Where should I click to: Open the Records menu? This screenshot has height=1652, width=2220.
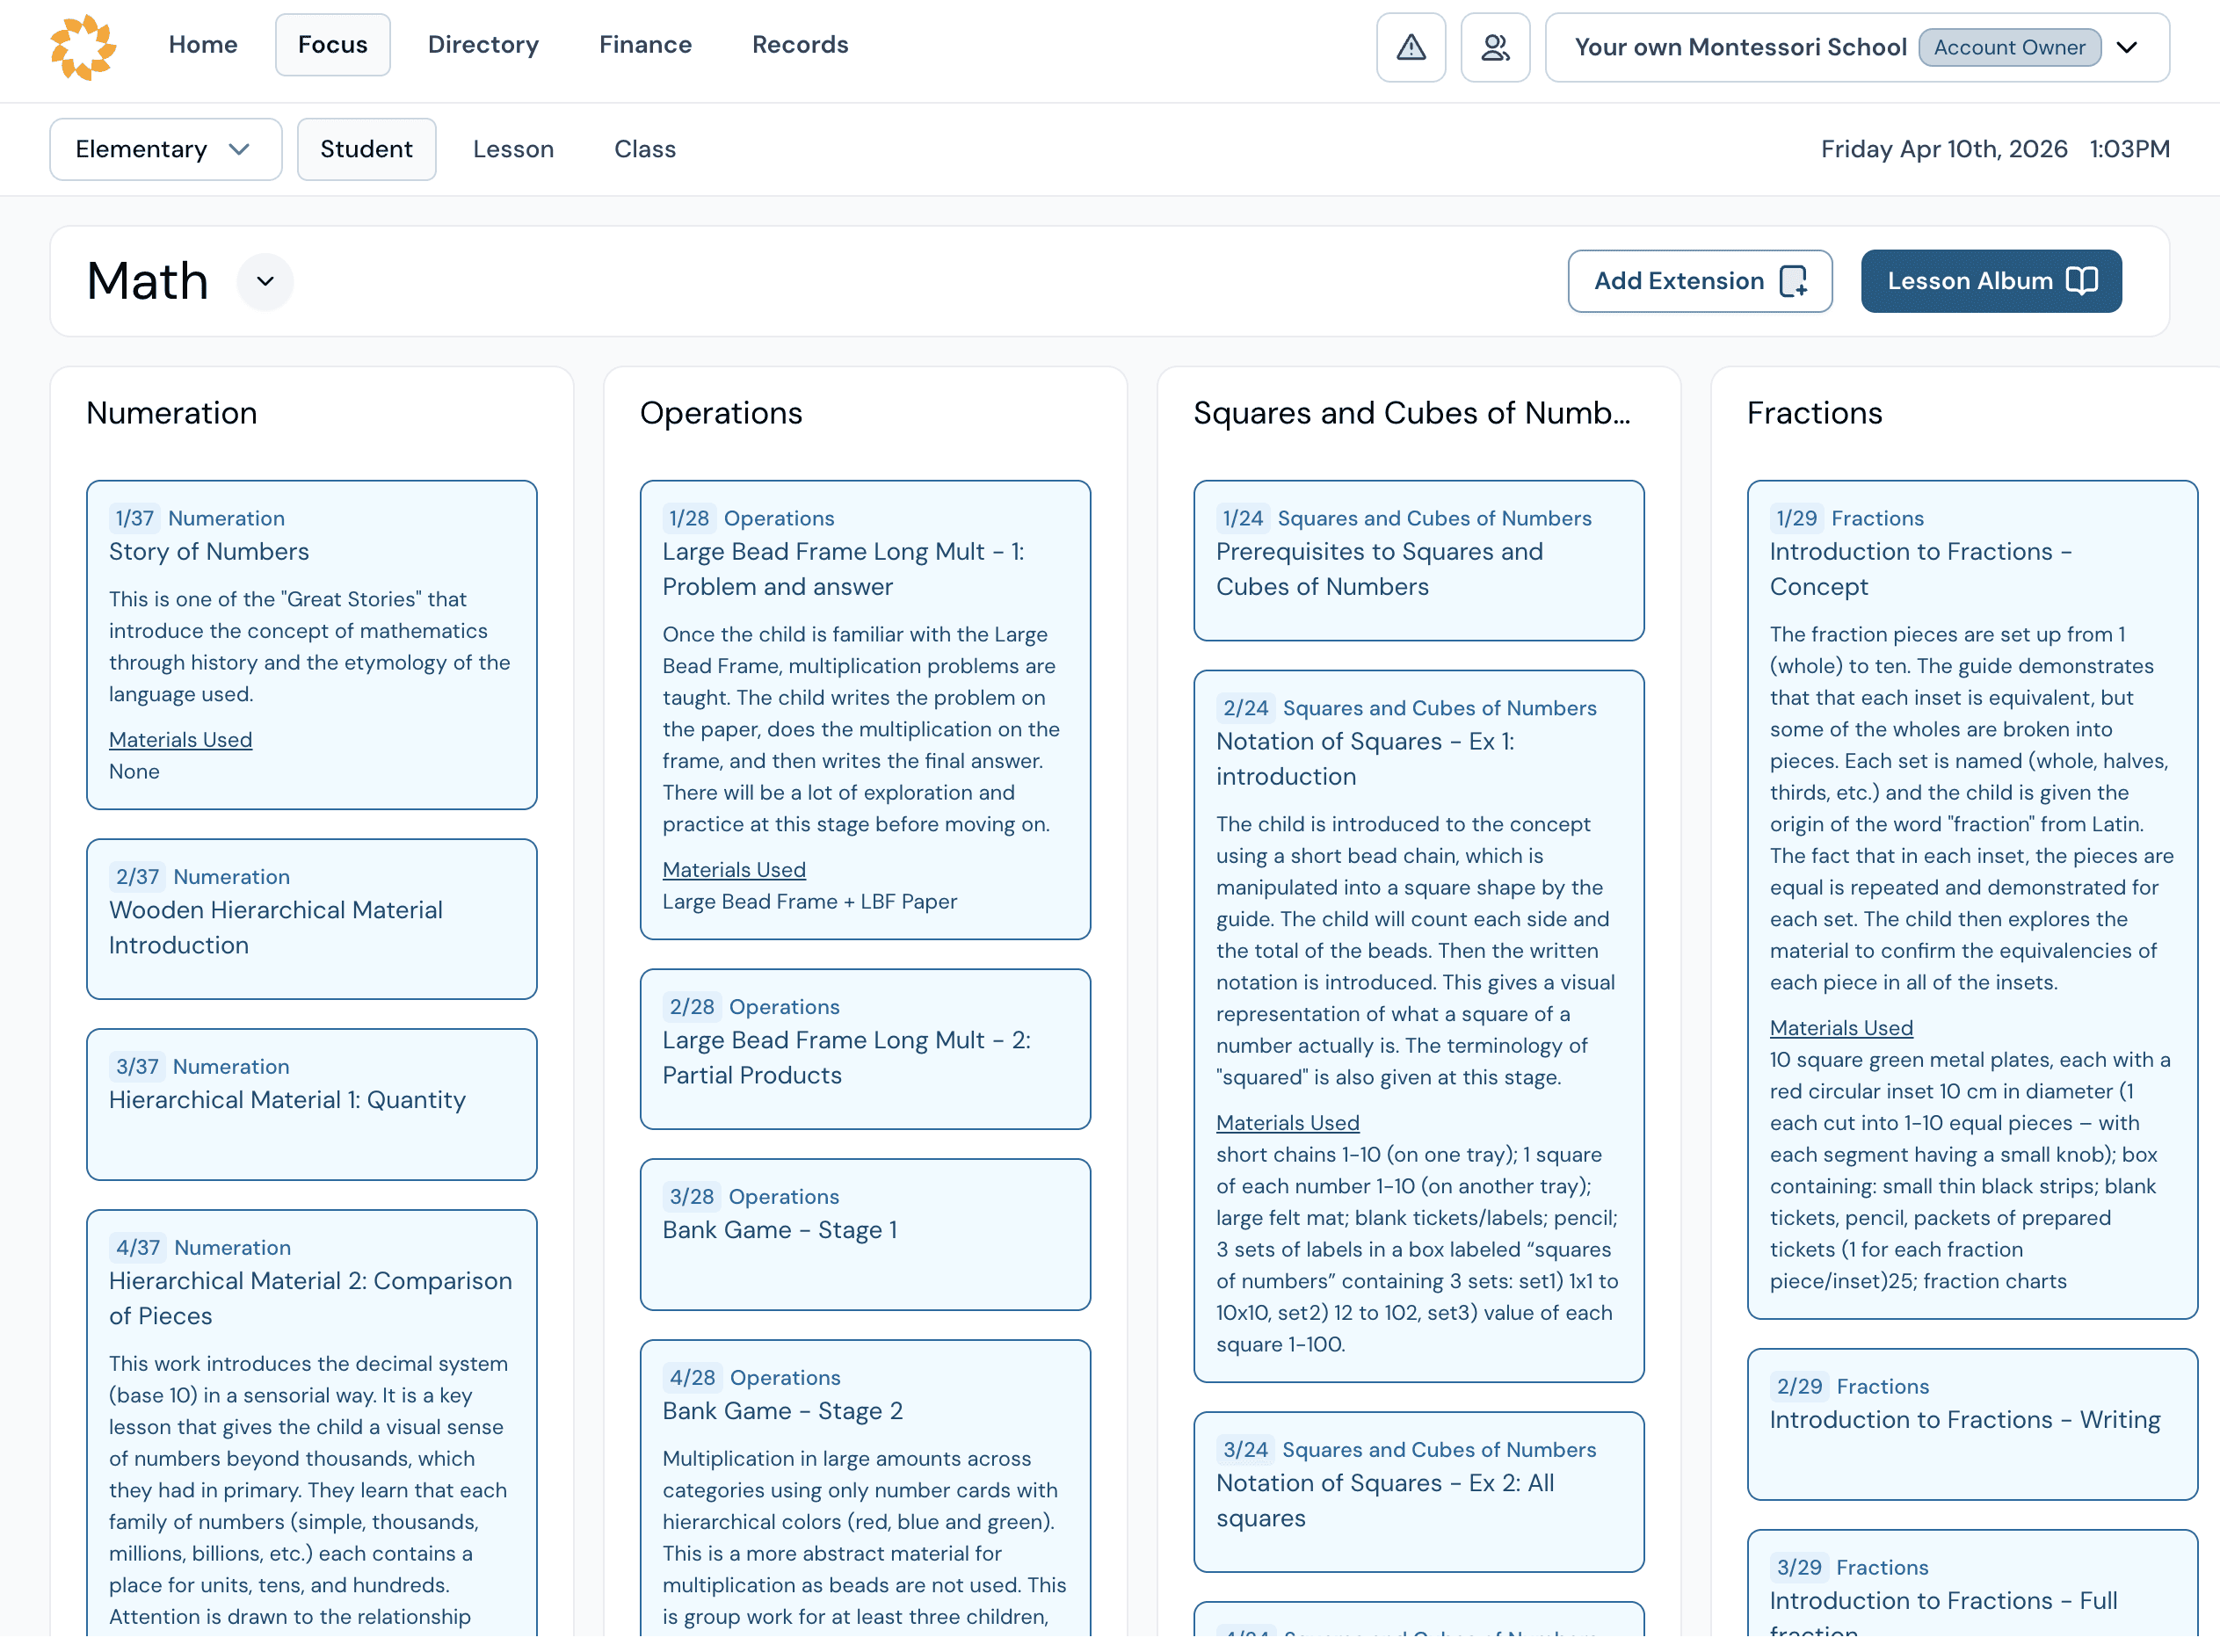pos(800,44)
